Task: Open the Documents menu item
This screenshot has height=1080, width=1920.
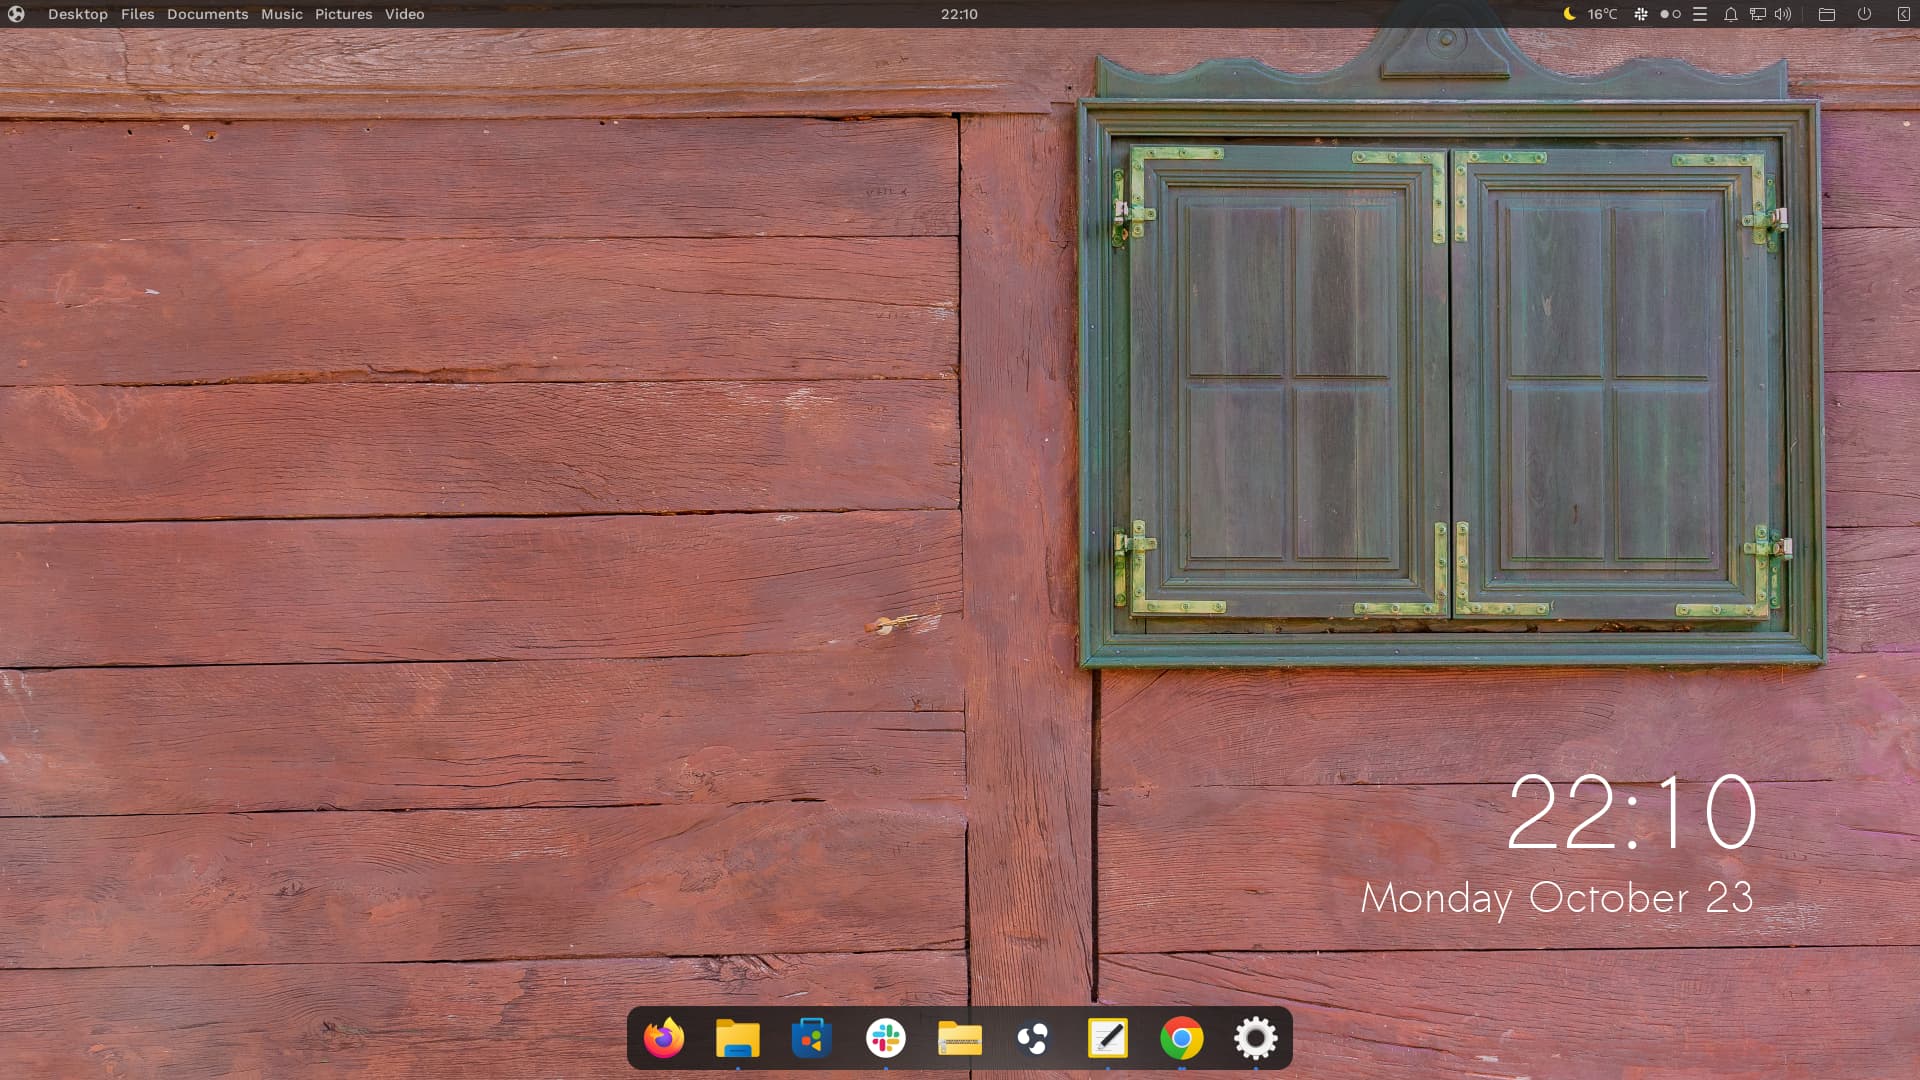Action: (x=207, y=14)
